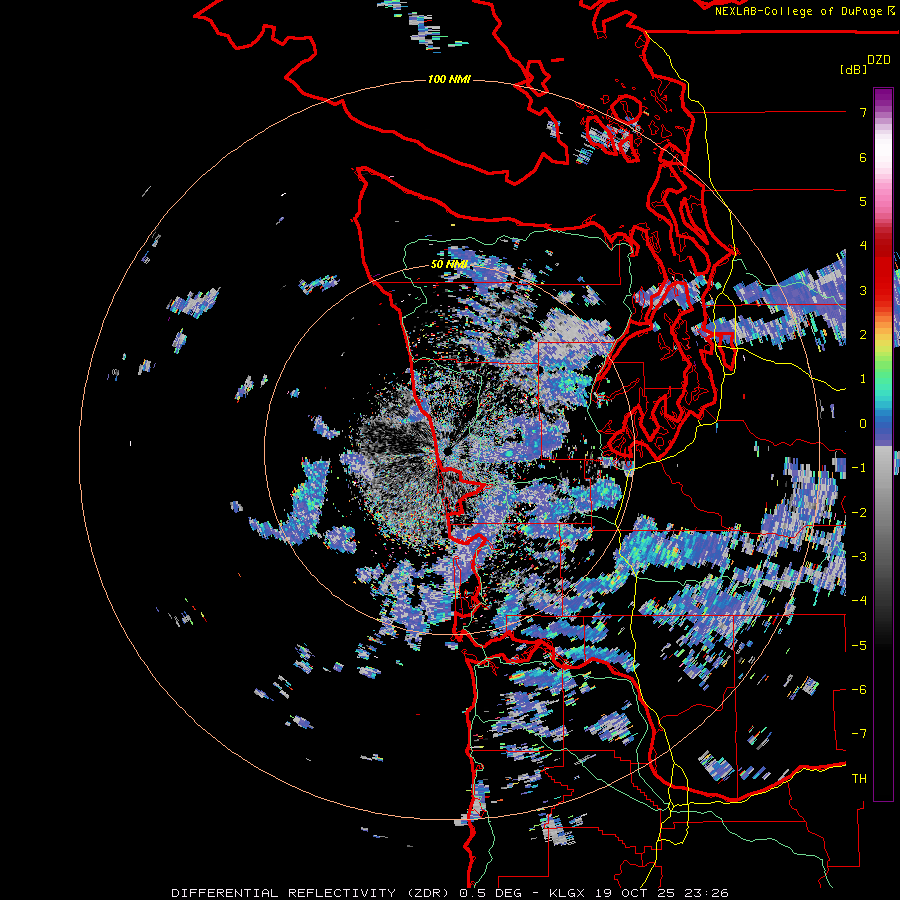Click the TH threshold label on the scale
This screenshot has height=900, width=900.
click(859, 779)
